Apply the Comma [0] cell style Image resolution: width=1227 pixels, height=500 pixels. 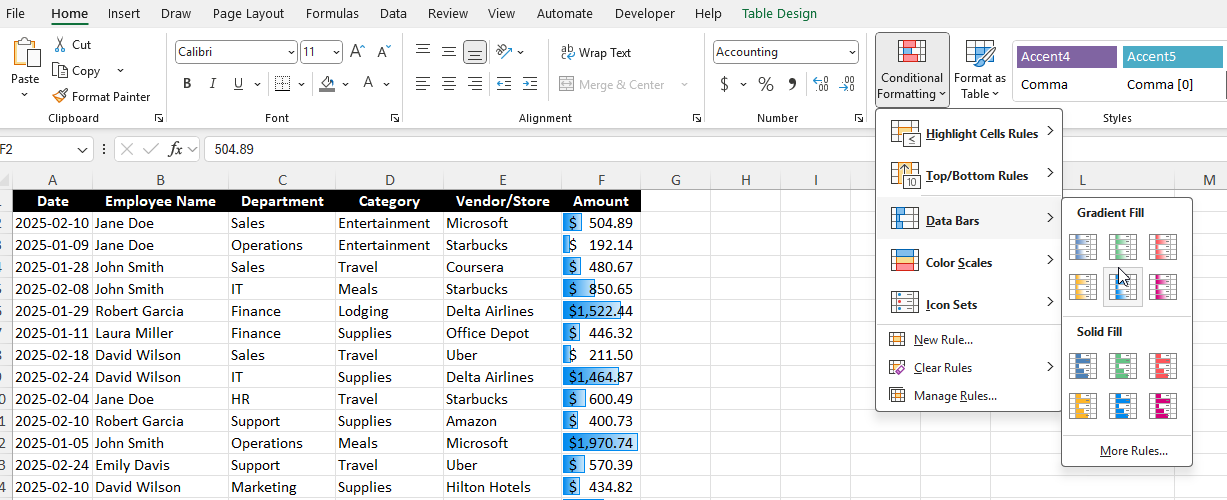click(x=1172, y=85)
